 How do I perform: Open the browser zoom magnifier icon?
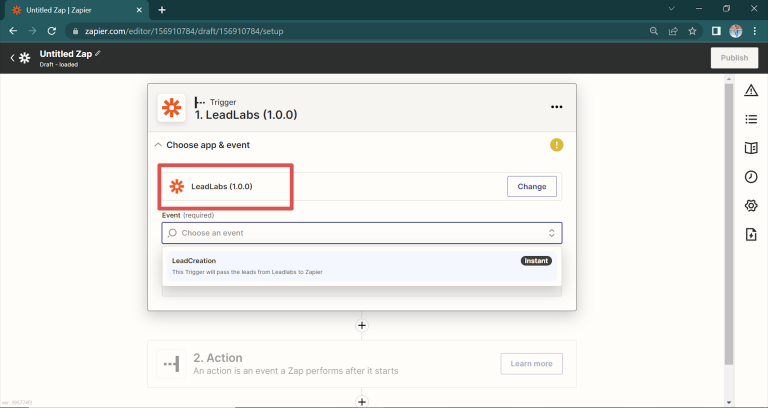pos(653,31)
